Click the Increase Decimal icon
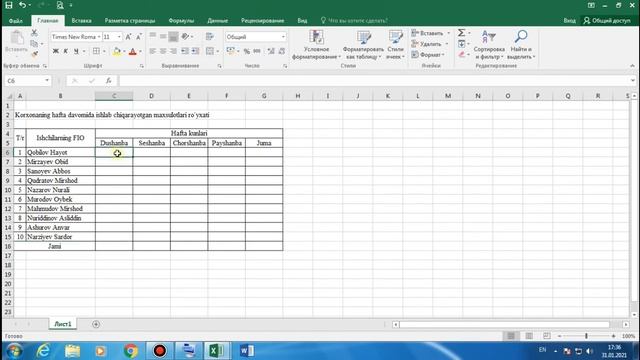The image size is (640, 360). pos(271,51)
